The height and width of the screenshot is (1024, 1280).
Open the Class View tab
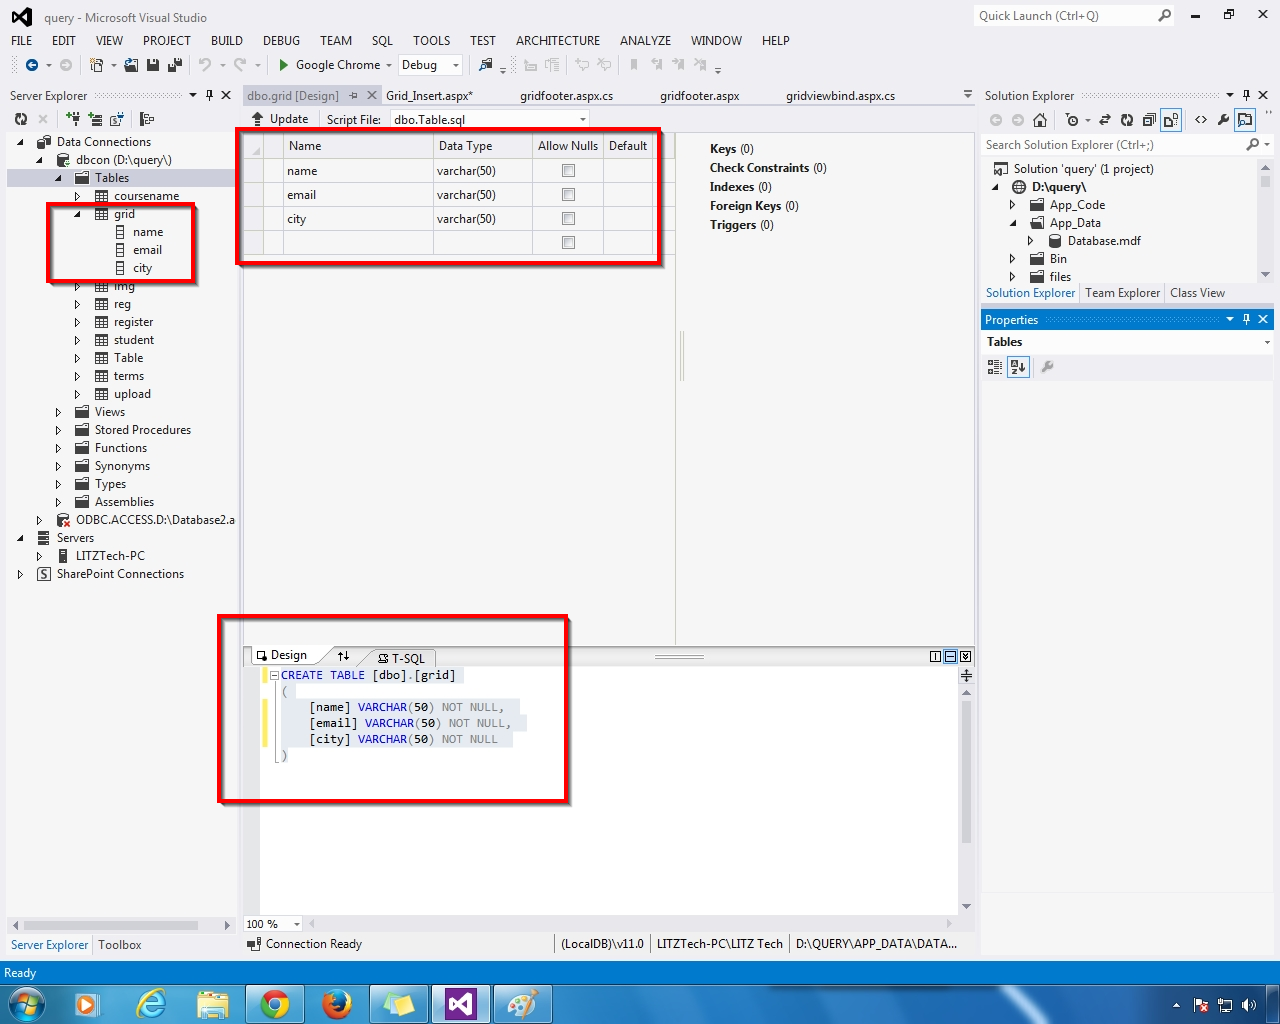coord(1197,293)
